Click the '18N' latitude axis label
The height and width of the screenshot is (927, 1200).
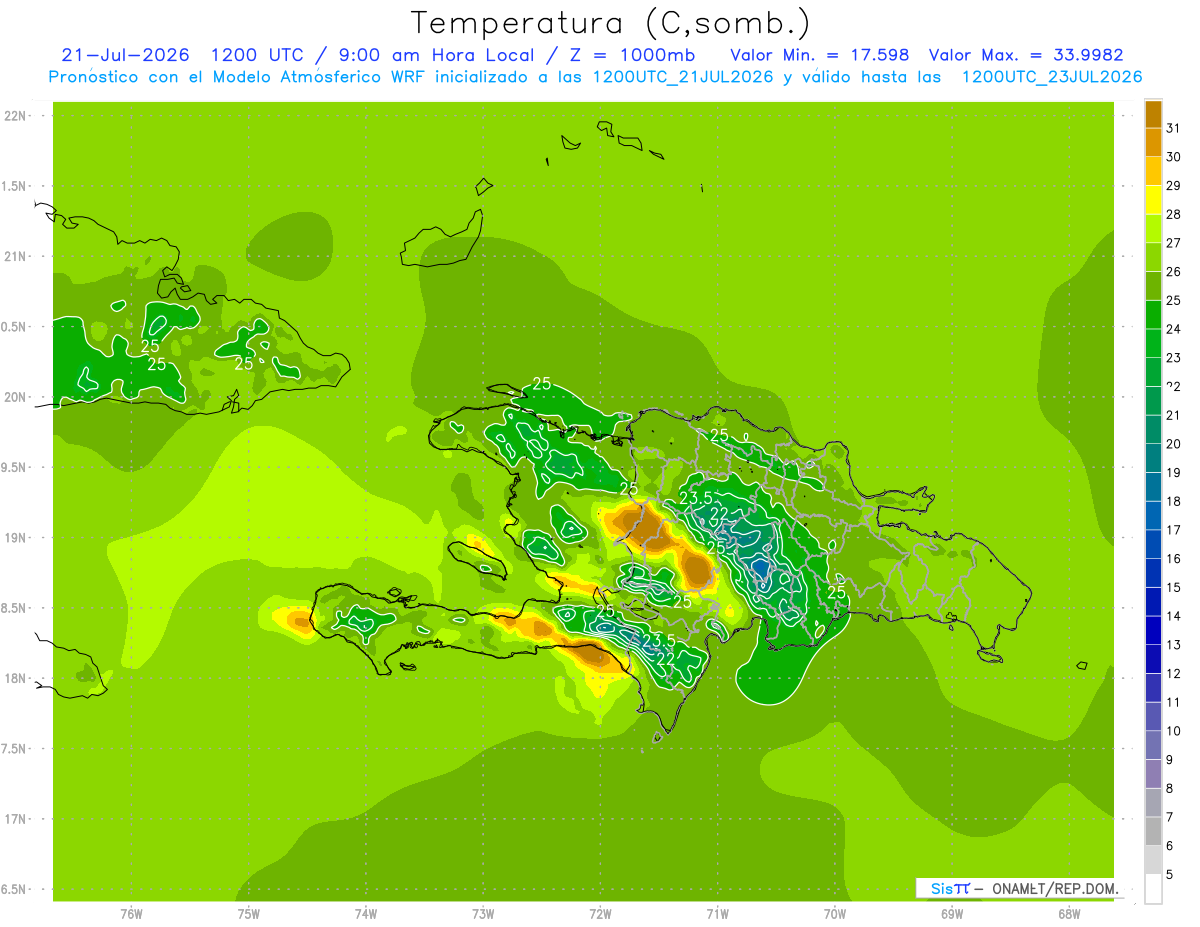(14, 678)
